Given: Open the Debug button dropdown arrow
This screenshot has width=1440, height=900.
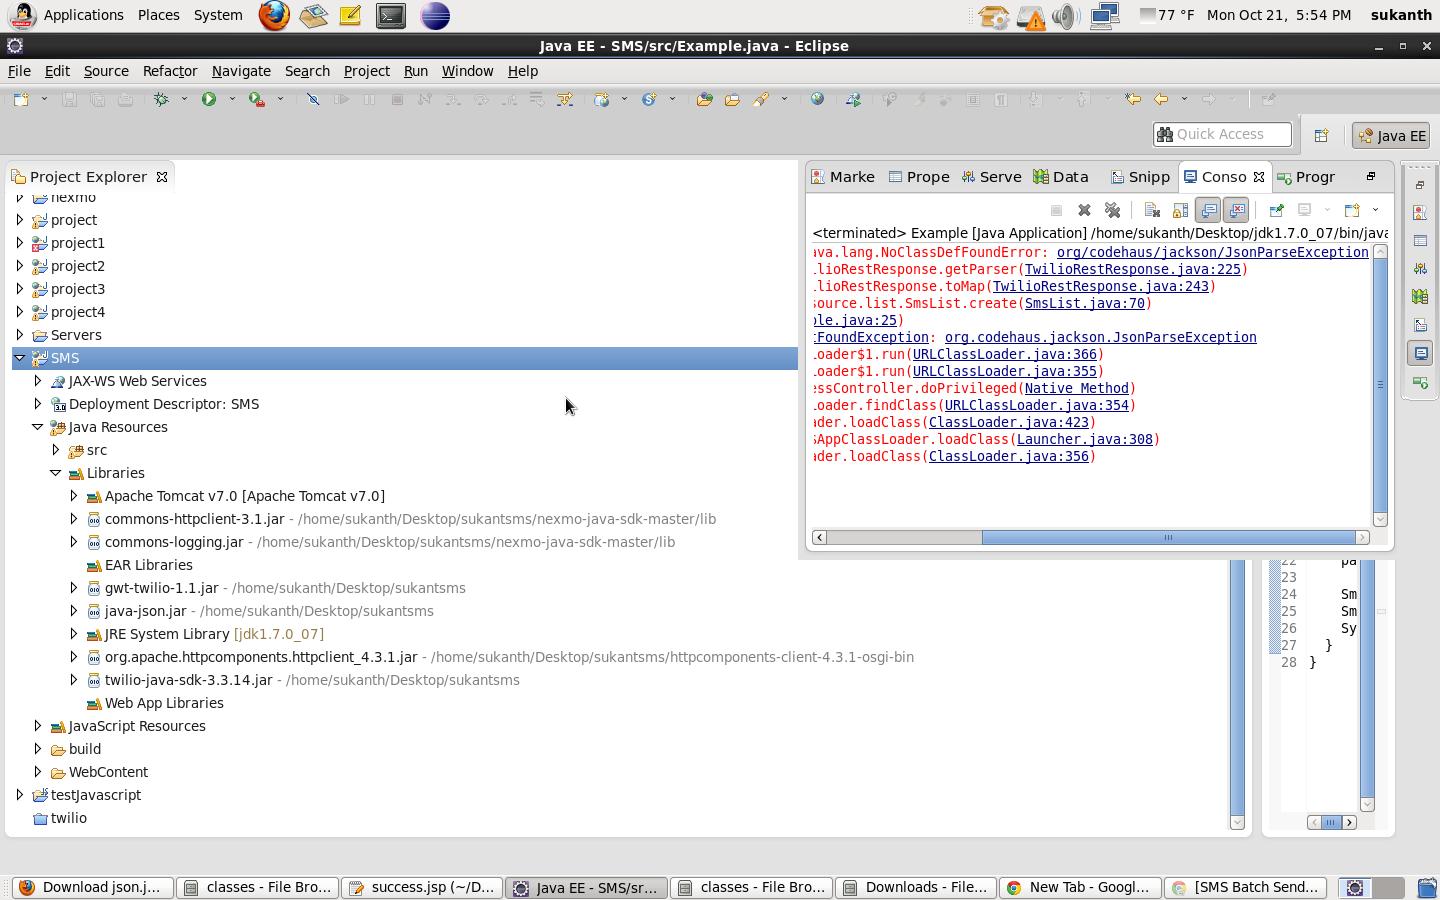Looking at the screenshot, I should [x=184, y=99].
